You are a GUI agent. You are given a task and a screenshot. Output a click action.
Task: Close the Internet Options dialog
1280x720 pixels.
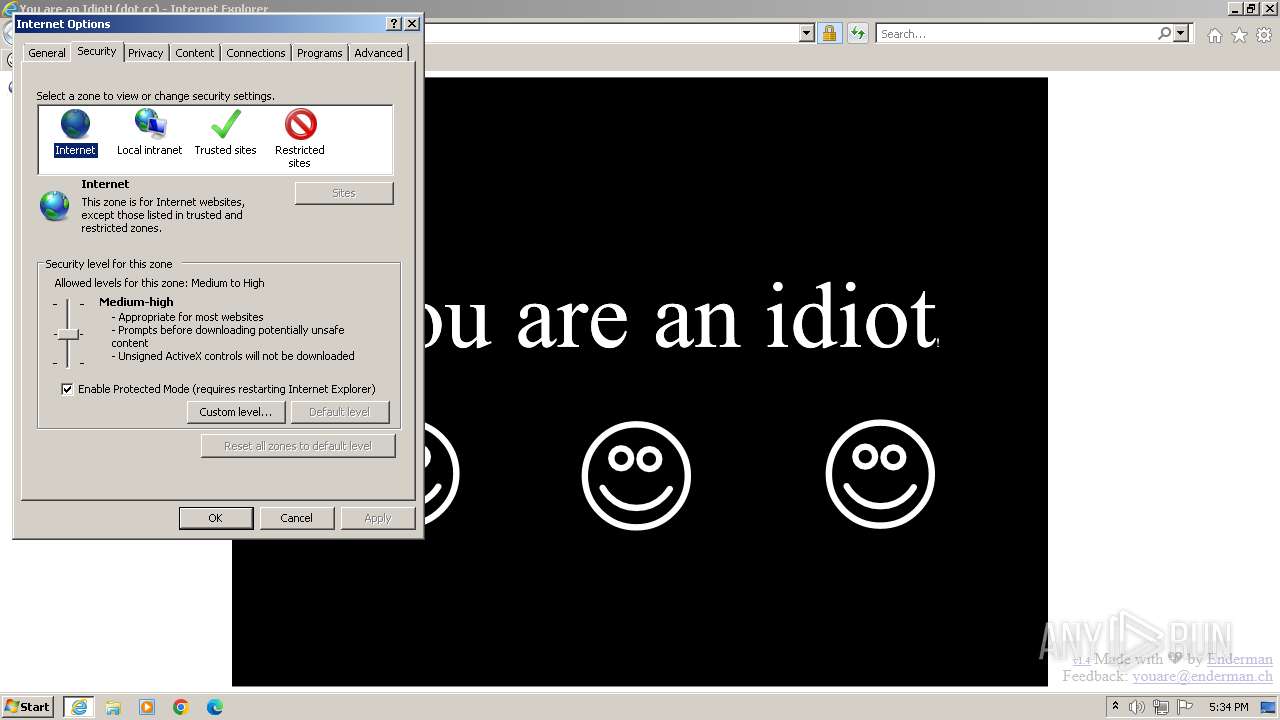pyautogui.click(x=411, y=24)
